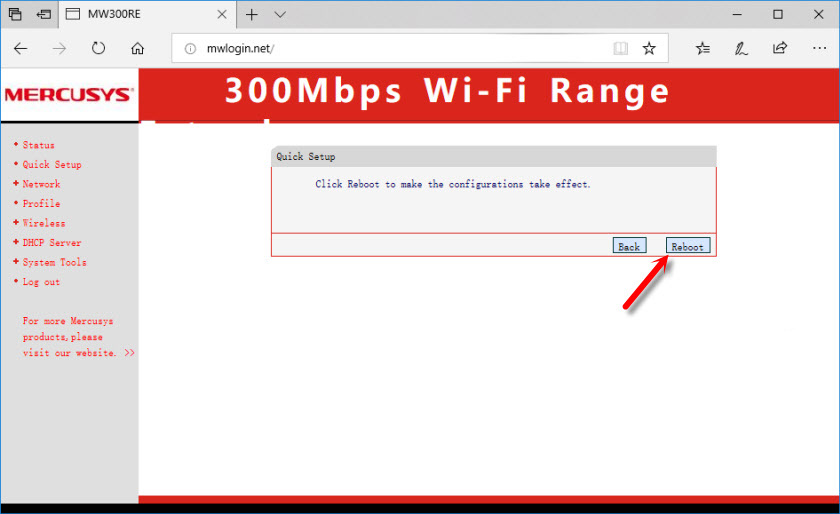Viewport: 840px width, 514px height.
Task: Click the Add notes pen icon
Action: pyautogui.click(x=741, y=48)
